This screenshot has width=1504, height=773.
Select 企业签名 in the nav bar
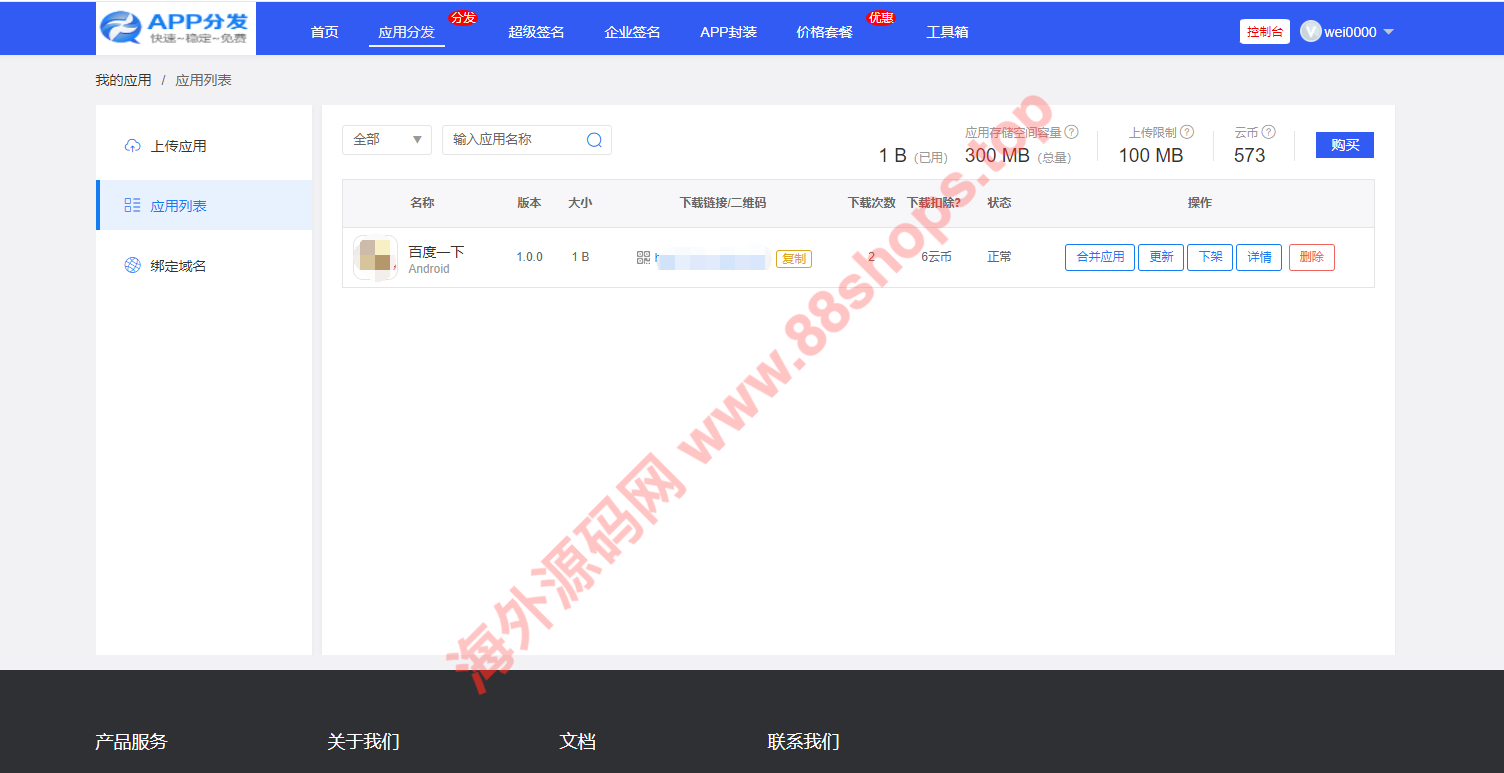[632, 32]
